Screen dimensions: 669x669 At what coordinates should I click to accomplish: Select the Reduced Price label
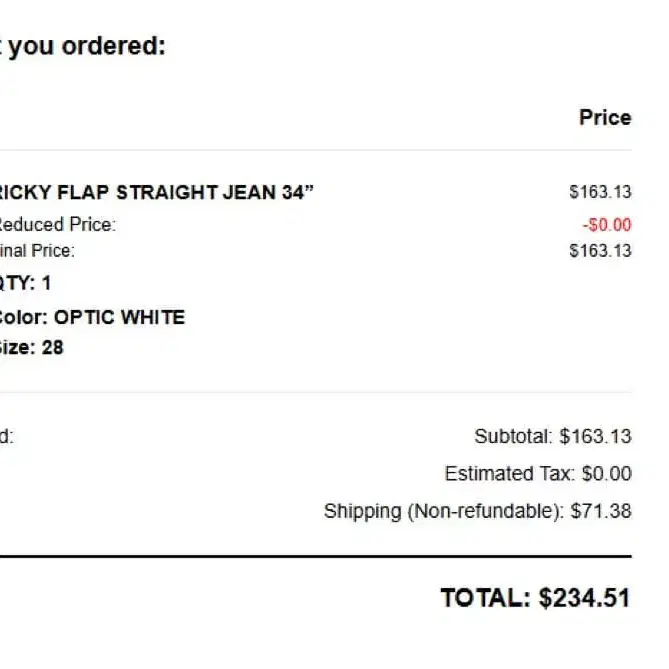57,224
